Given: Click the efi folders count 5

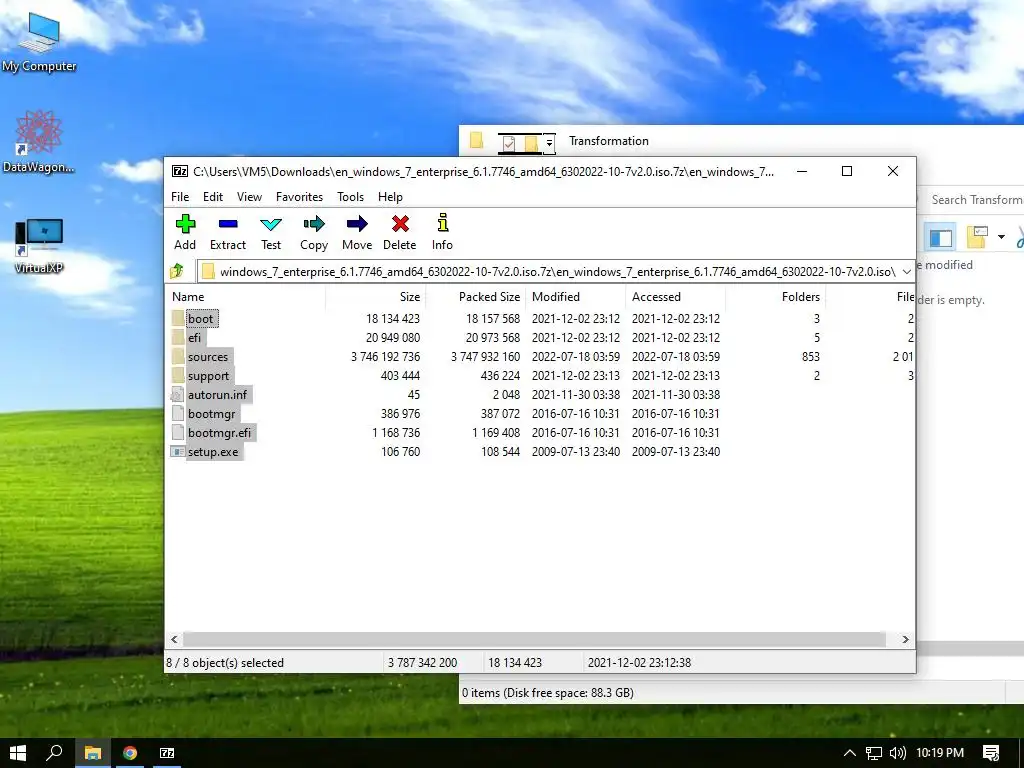Looking at the screenshot, I should [816, 338].
